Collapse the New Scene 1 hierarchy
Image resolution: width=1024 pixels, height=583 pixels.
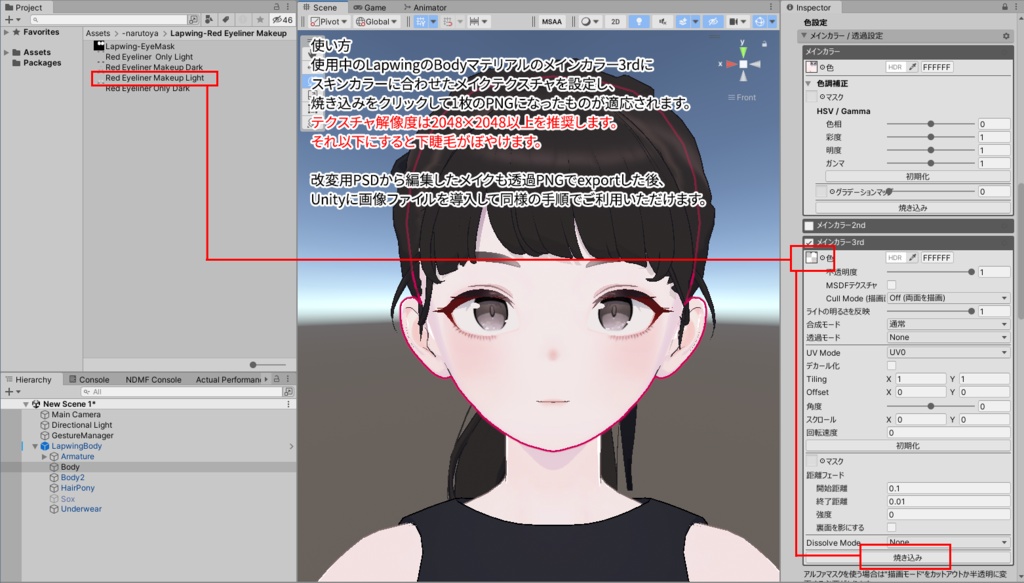(x=25, y=404)
